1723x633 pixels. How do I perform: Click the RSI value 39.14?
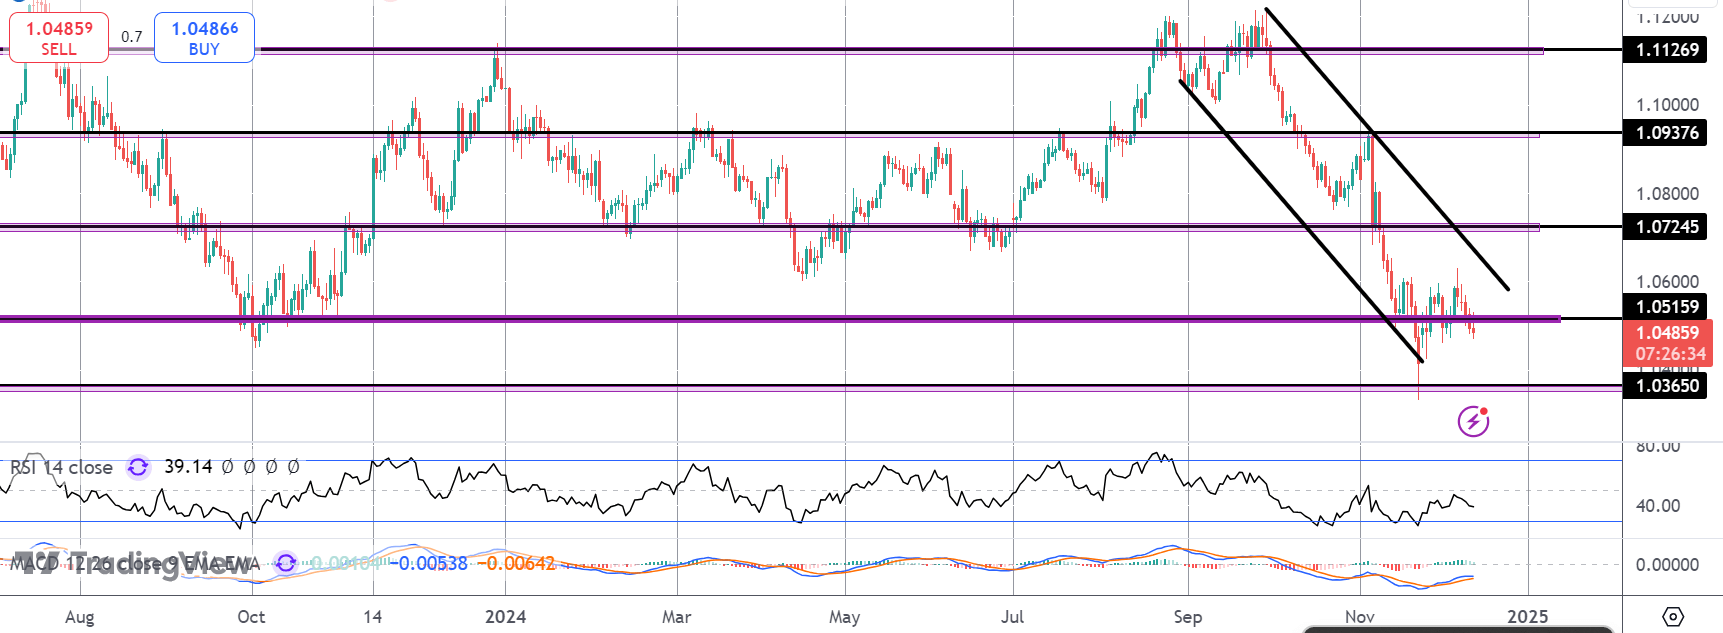pos(188,466)
